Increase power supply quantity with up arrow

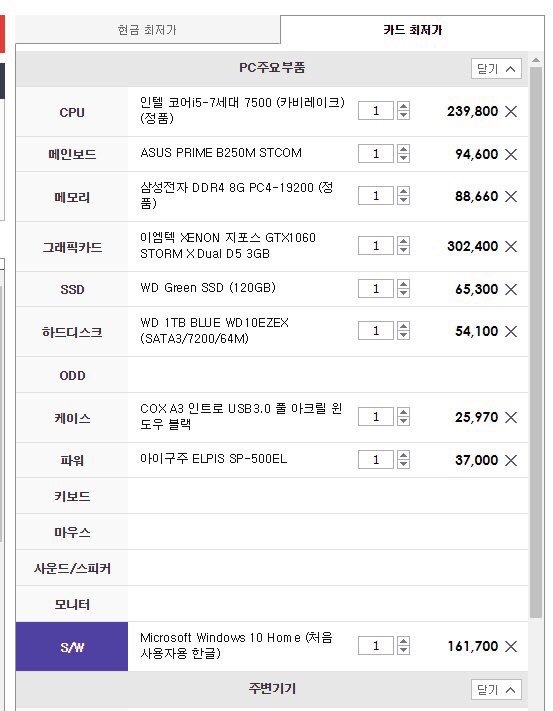(403, 455)
